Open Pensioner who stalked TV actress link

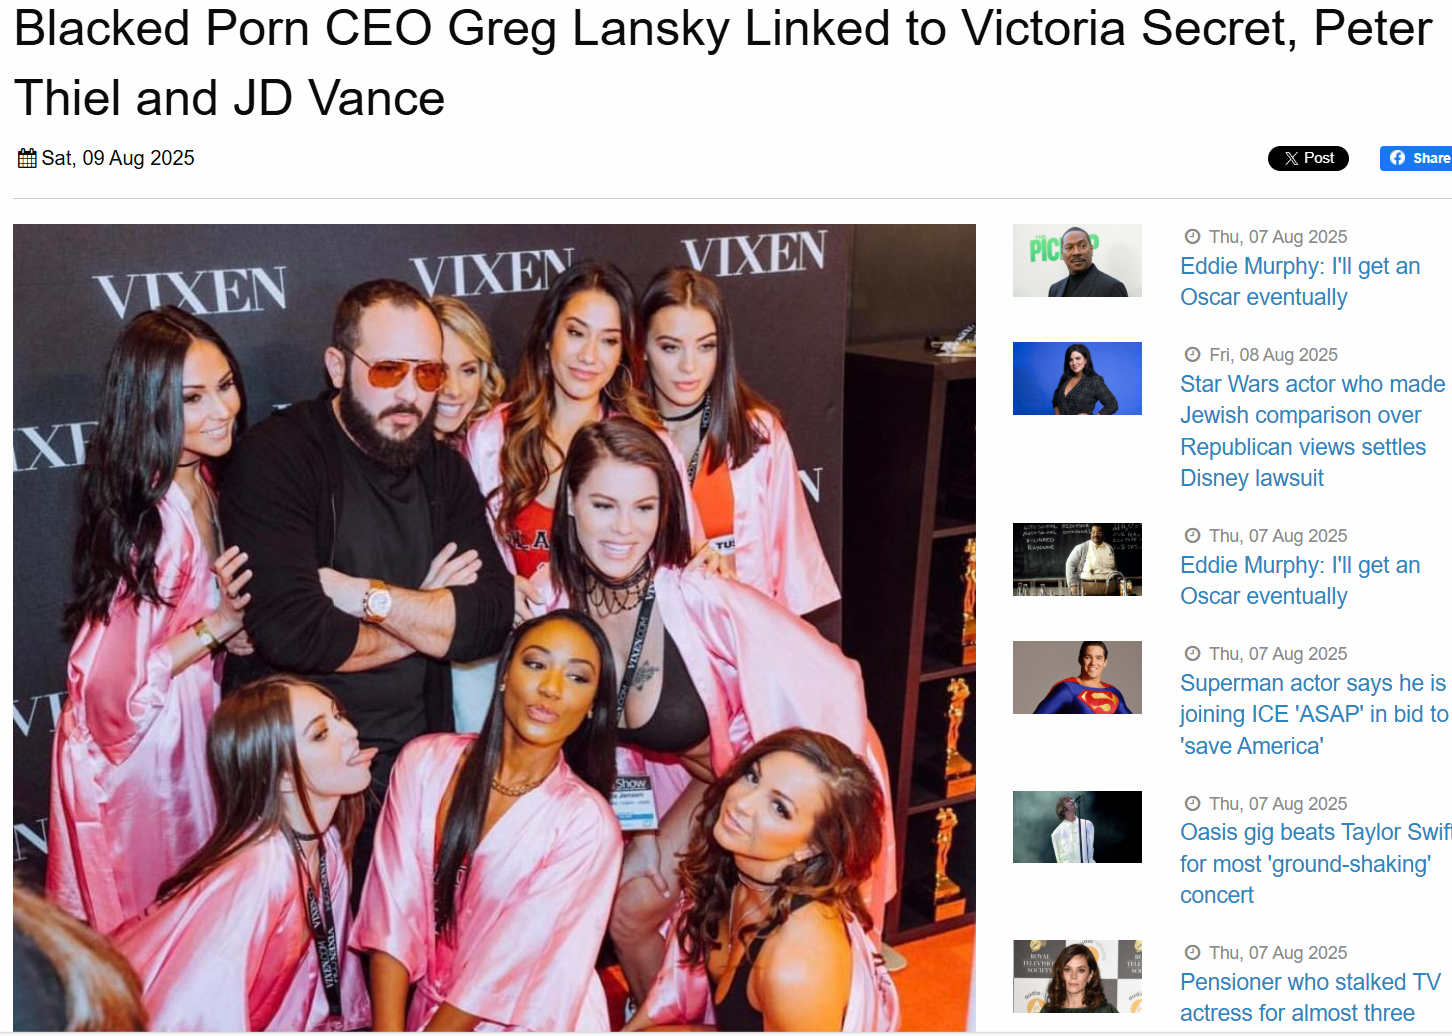(x=1310, y=998)
